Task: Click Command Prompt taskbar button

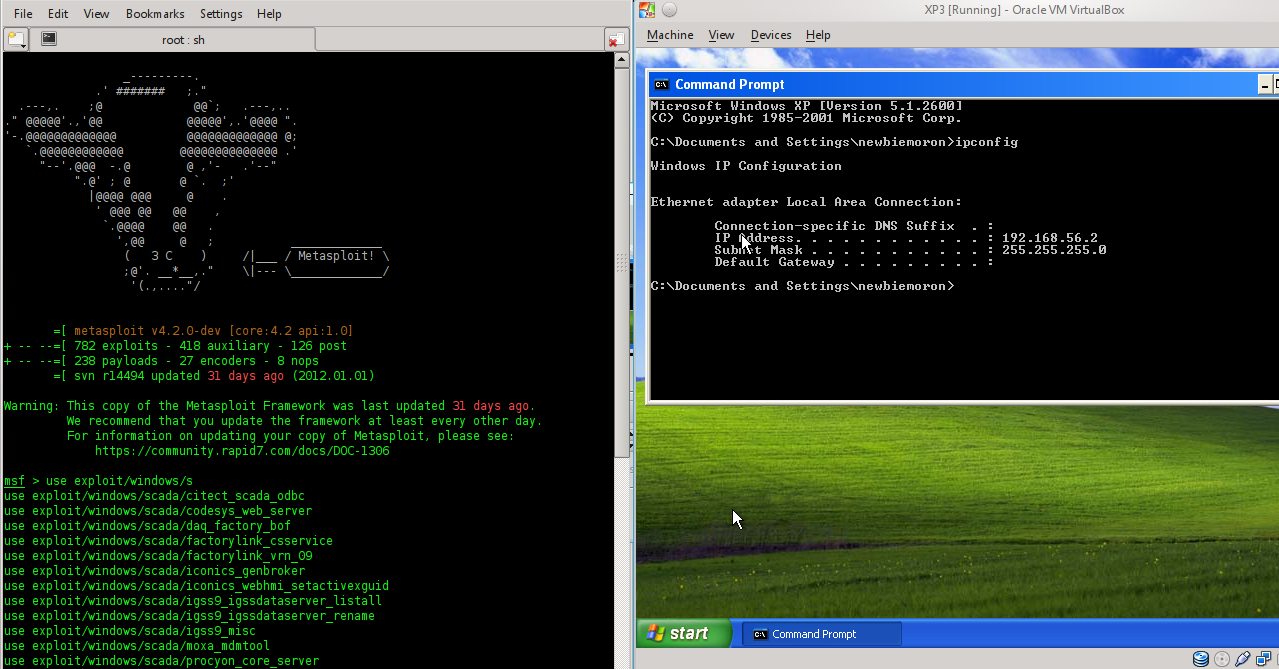Action: point(822,634)
